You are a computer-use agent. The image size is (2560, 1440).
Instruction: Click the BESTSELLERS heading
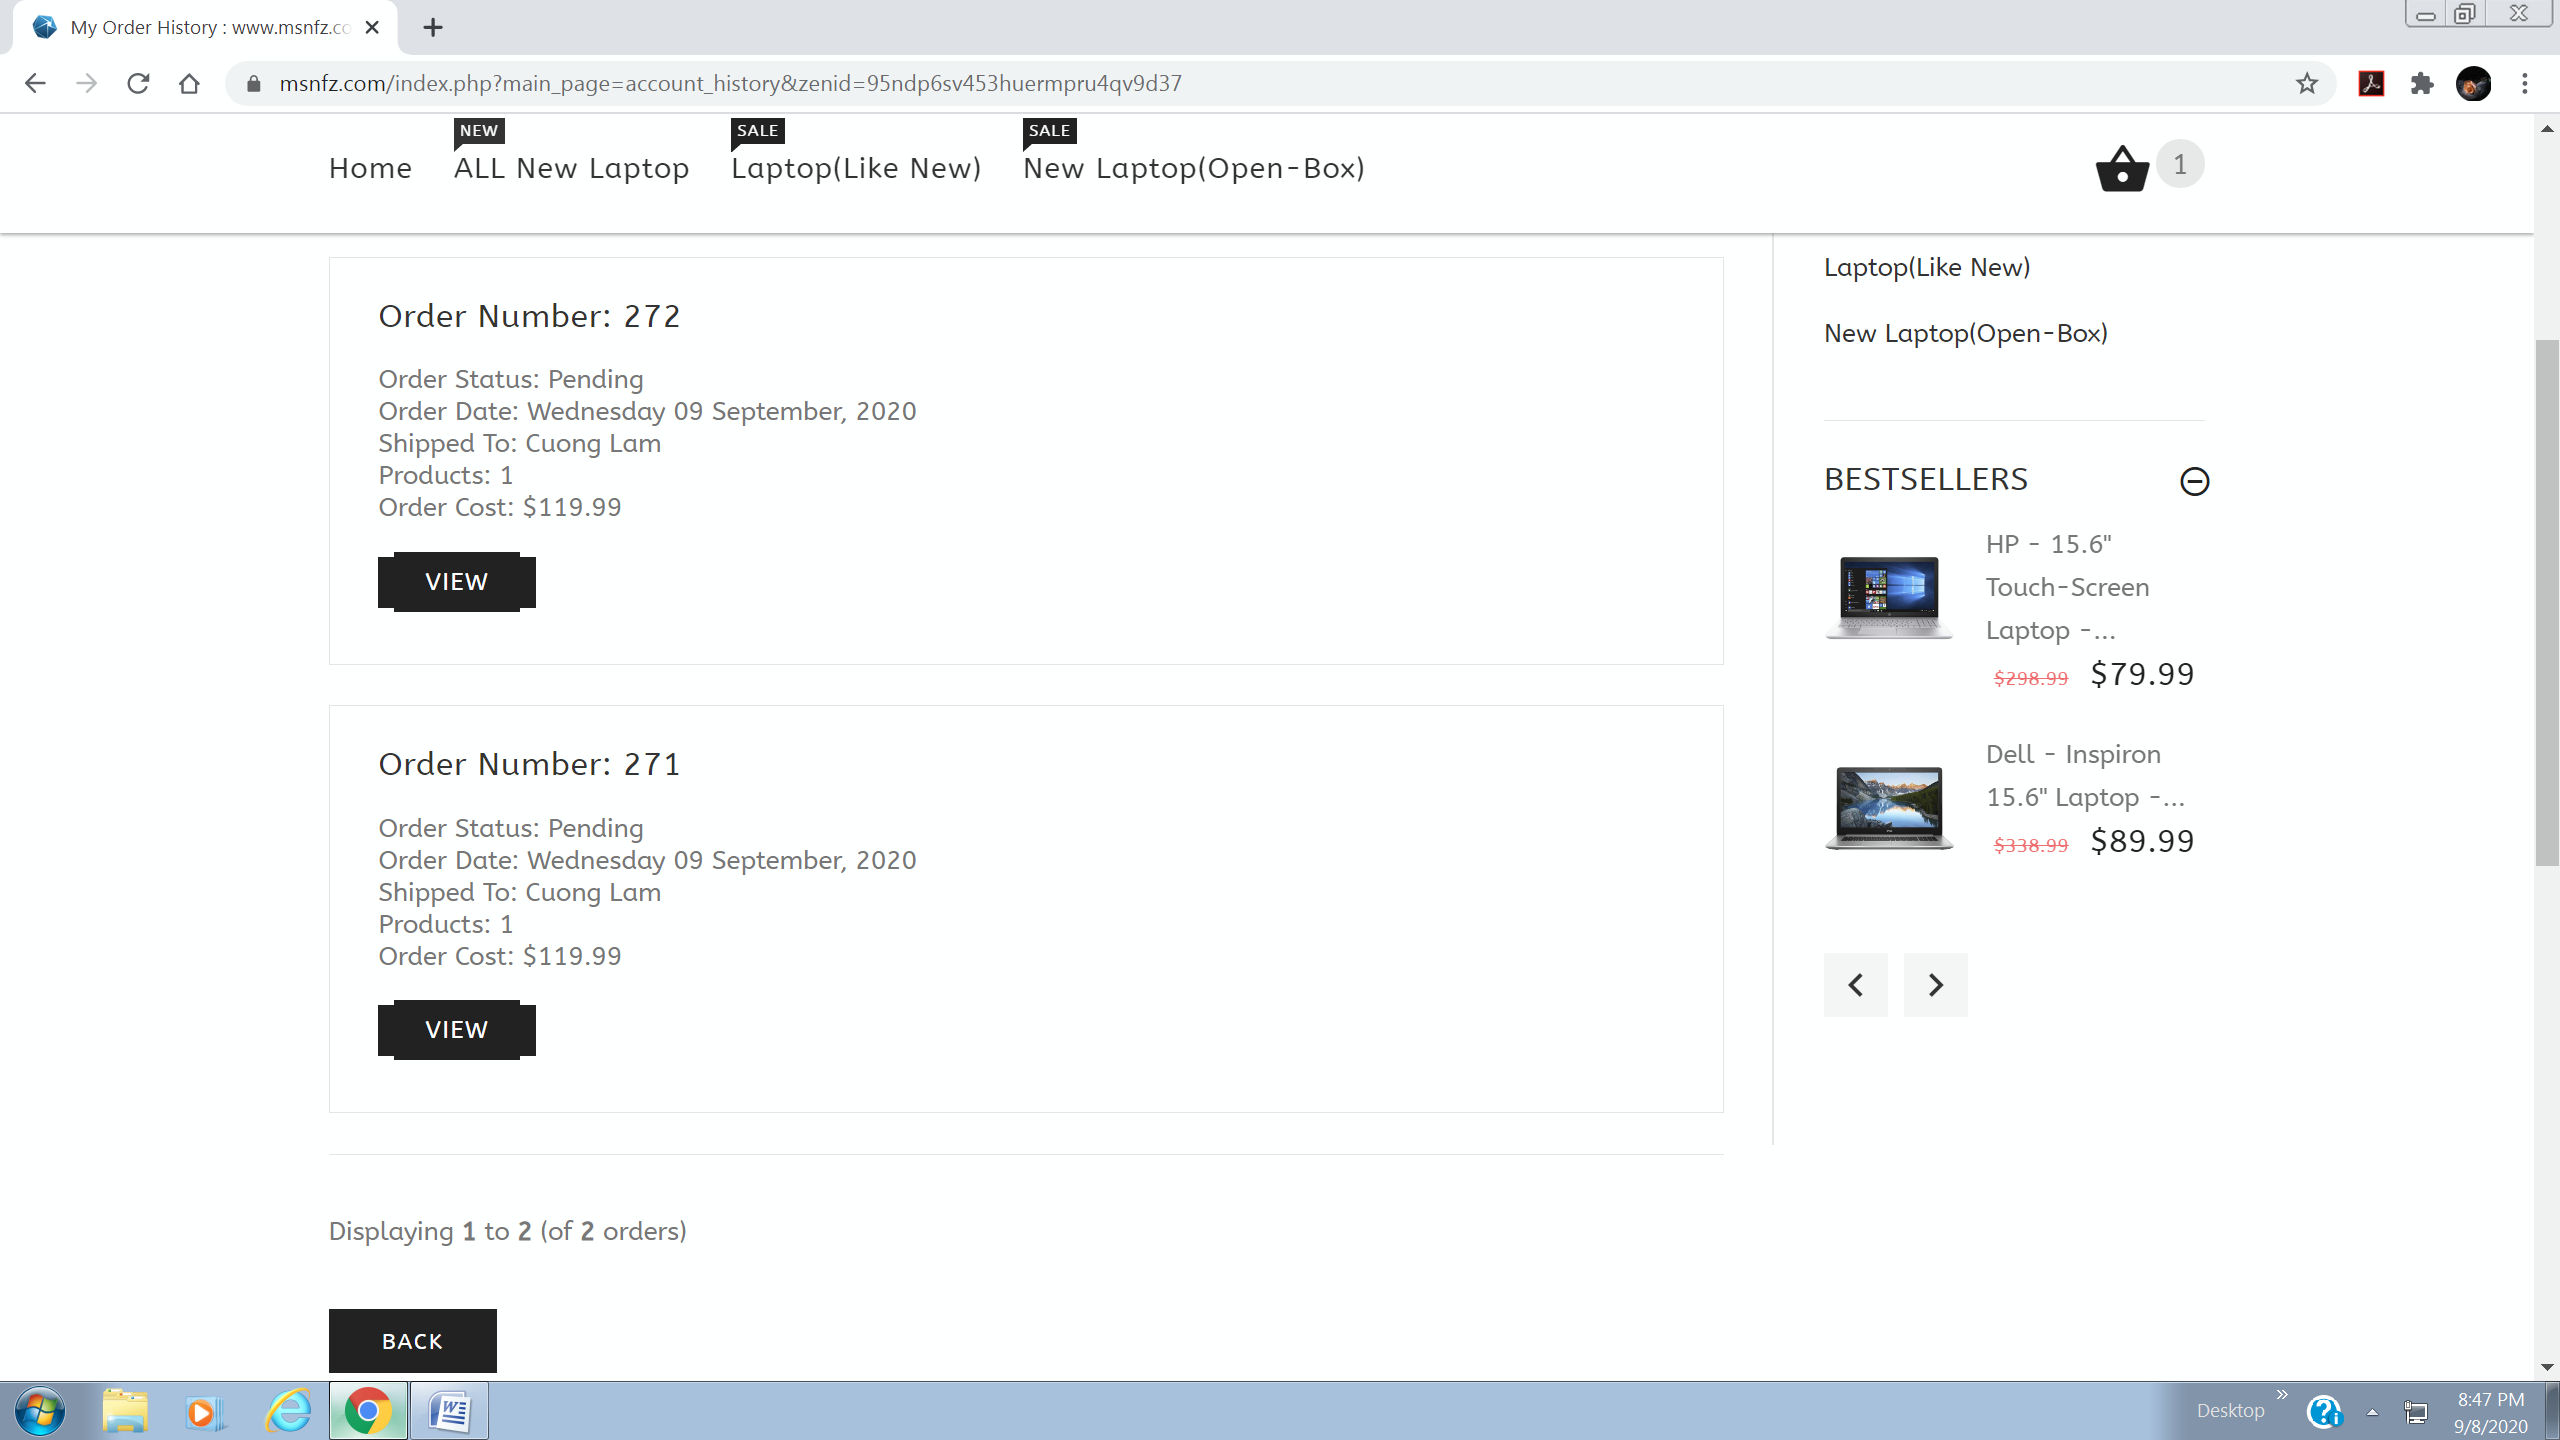click(x=1926, y=479)
